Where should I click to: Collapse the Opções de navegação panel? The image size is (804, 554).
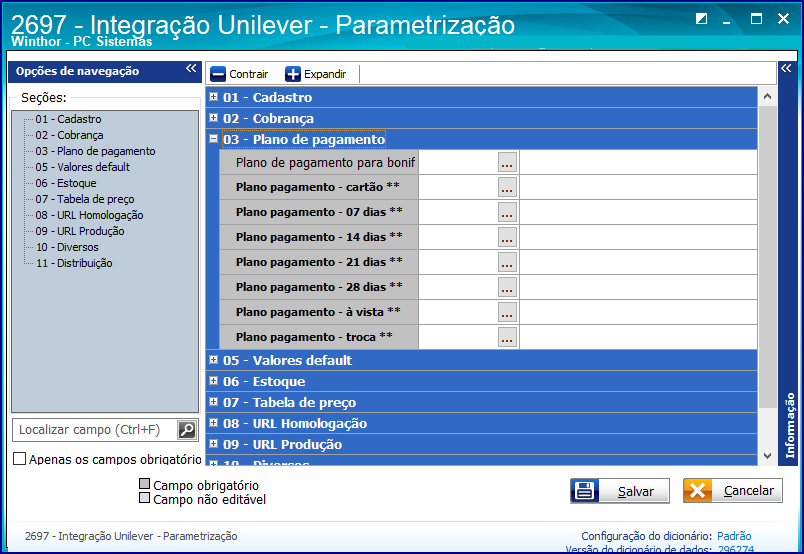coord(191,69)
